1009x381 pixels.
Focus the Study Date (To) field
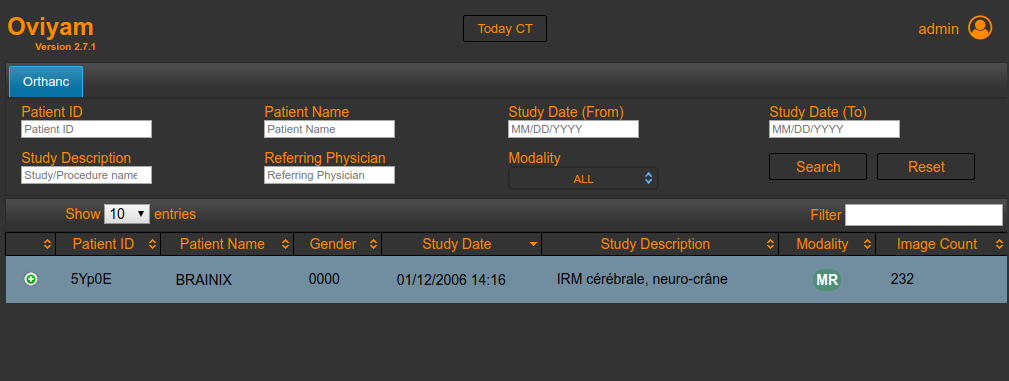pos(835,129)
